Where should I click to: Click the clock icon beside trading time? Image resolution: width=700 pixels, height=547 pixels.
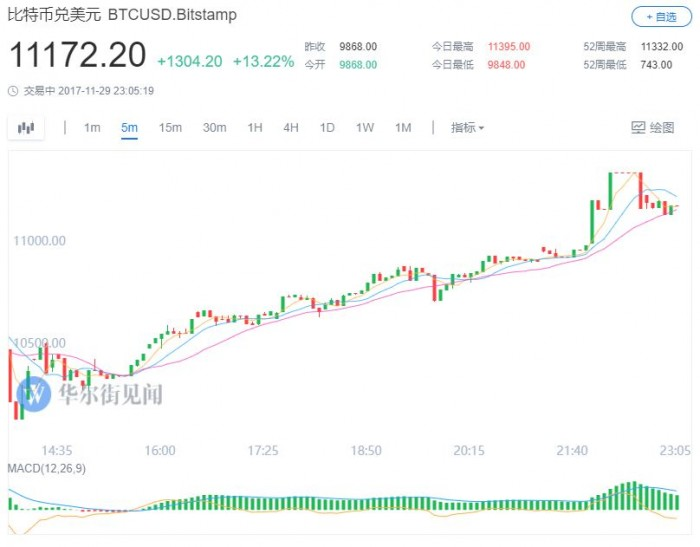(x=12, y=90)
